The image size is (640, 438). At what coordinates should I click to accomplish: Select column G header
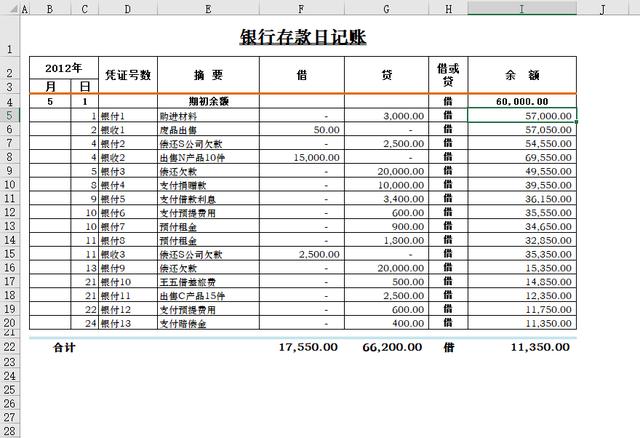pyautogui.click(x=386, y=8)
